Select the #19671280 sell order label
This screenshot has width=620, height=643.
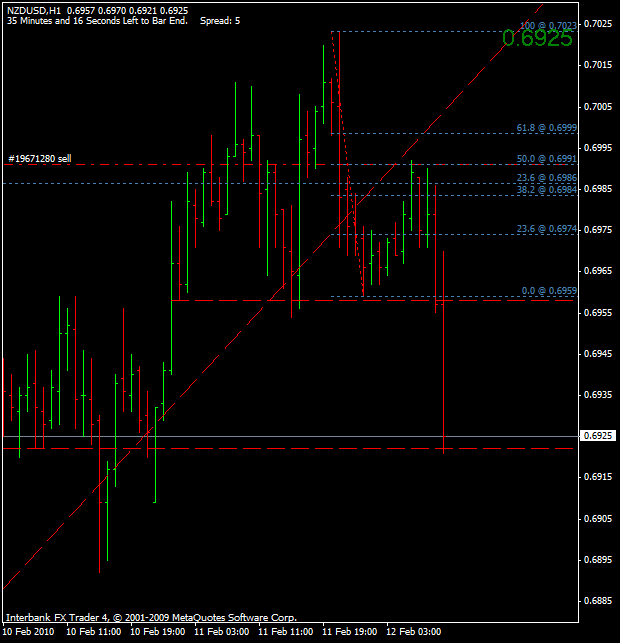click(40, 159)
